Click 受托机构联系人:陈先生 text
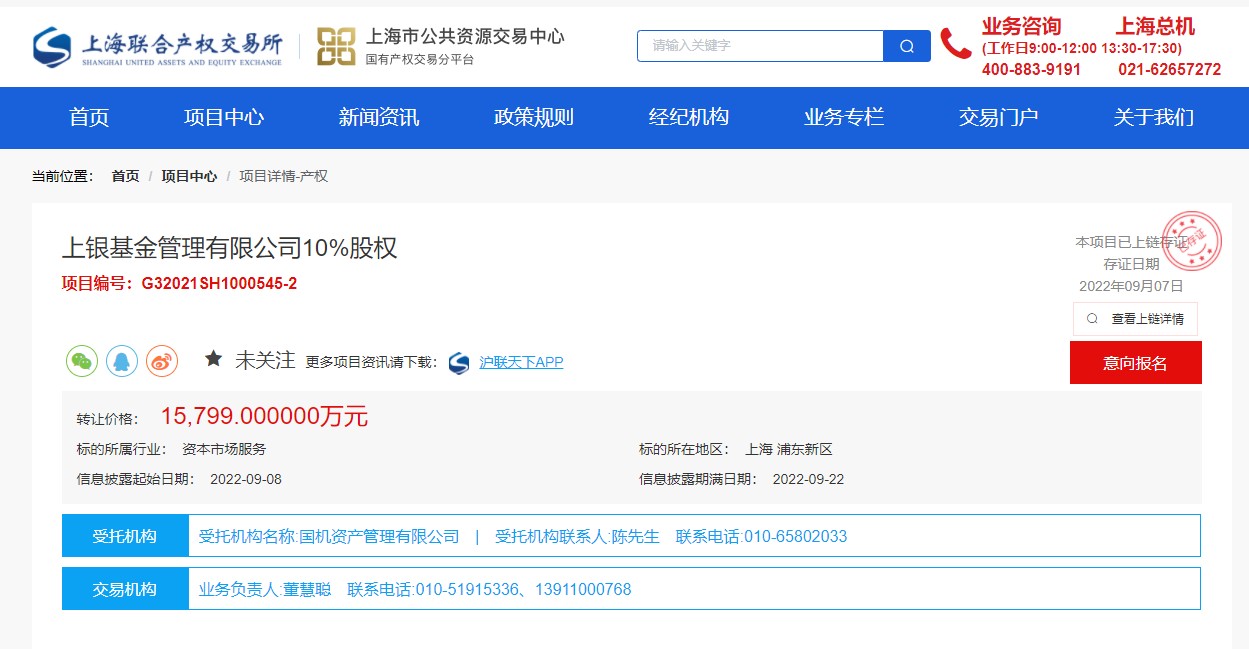Viewport: 1249px width, 649px height. click(x=578, y=536)
